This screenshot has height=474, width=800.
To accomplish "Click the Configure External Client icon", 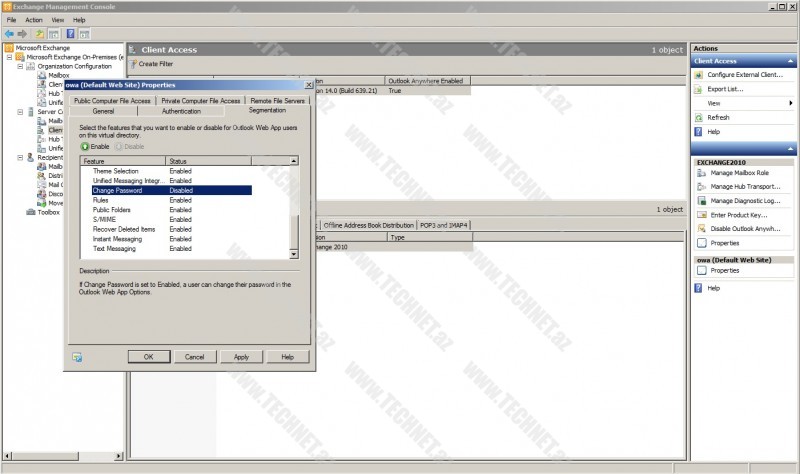I will [x=700, y=75].
